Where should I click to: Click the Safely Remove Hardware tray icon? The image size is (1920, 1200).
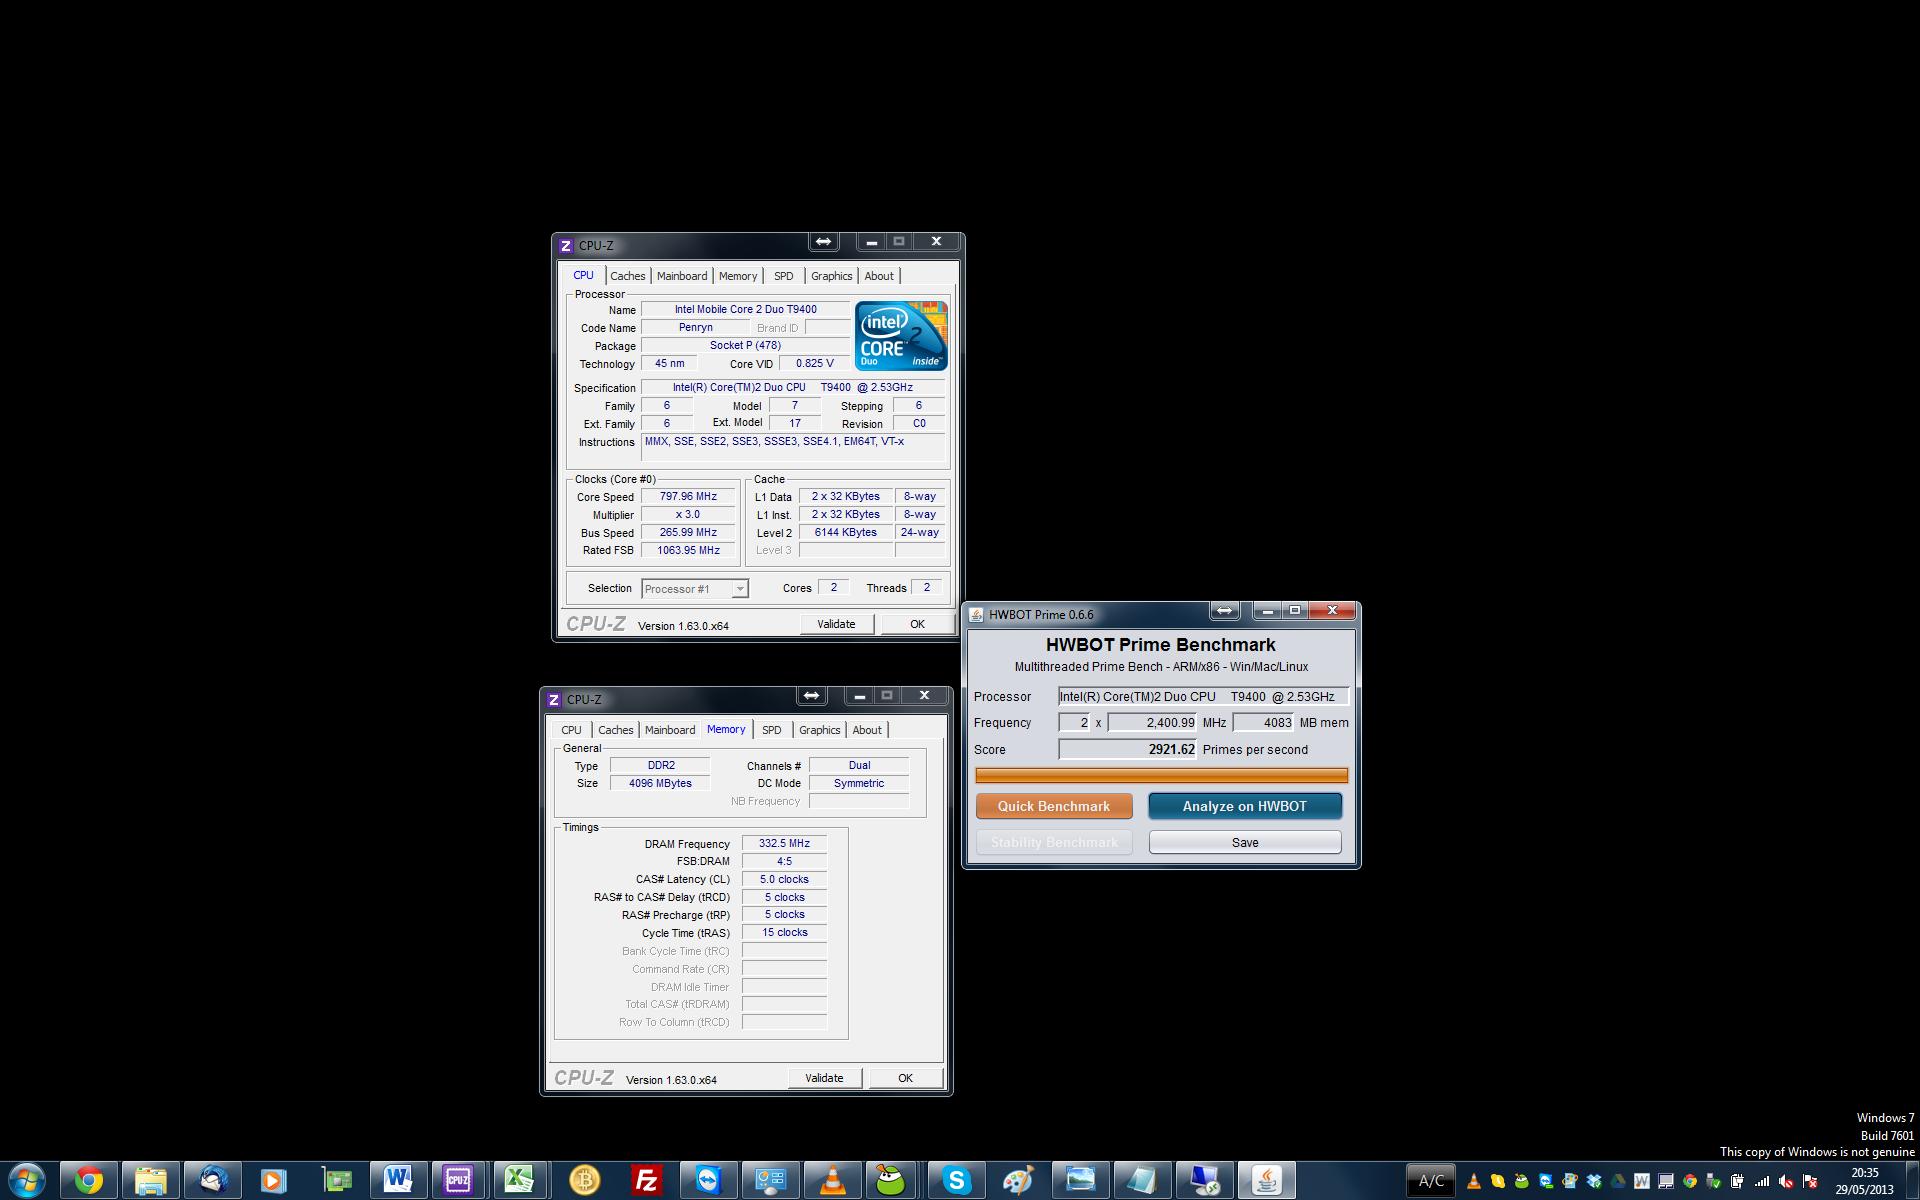click(x=1714, y=1181)
